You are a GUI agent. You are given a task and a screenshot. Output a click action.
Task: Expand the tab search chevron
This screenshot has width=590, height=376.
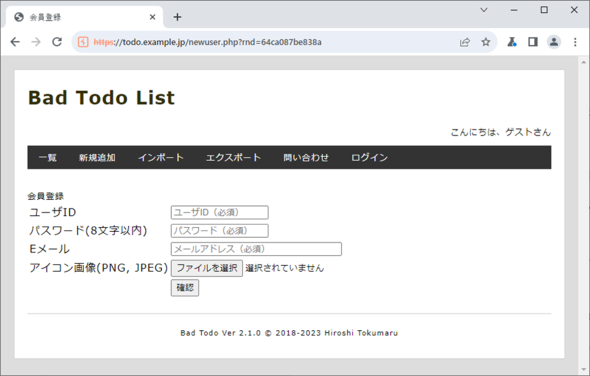click(484, 10)
